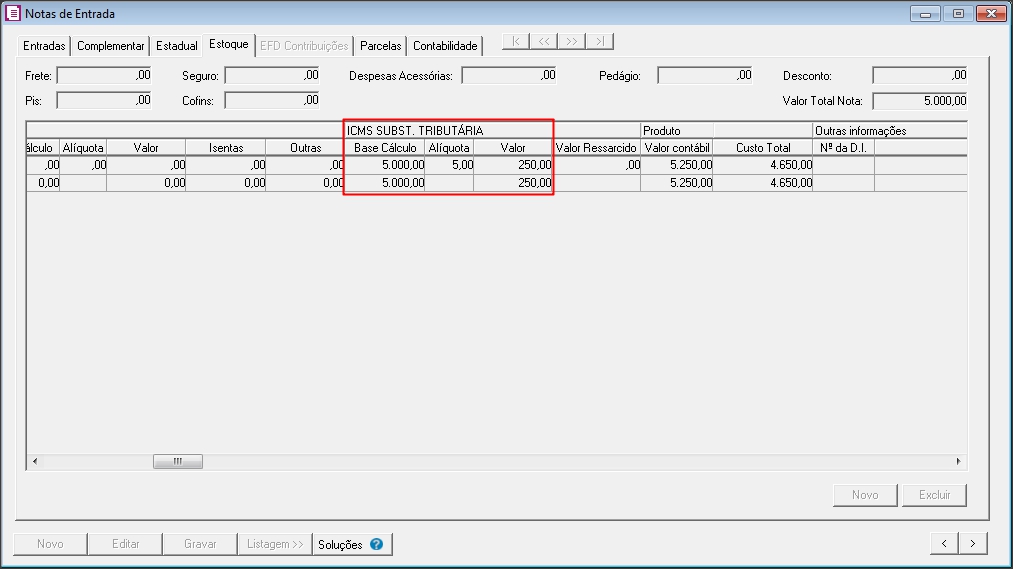
Task: Click the Notas de Entrada window icon
Action: pos(13,14)
